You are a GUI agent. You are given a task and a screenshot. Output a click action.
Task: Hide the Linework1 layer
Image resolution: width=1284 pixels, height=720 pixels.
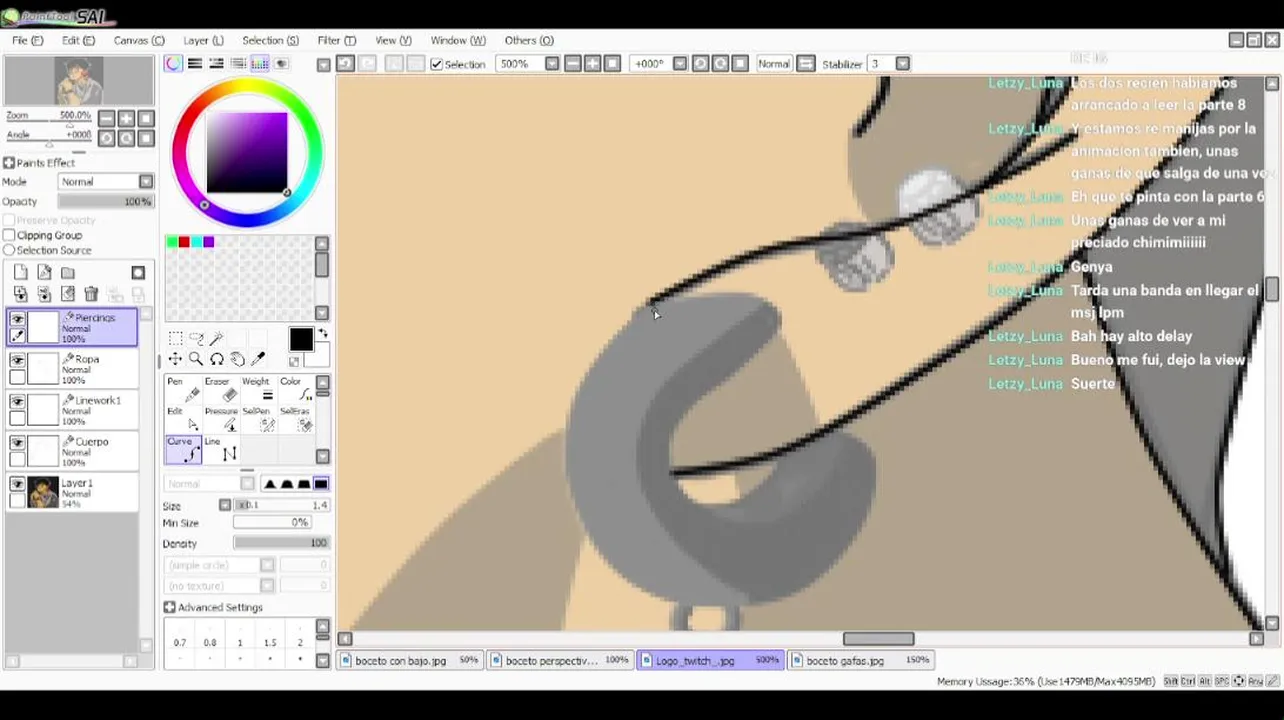click(x=17, y=401)
